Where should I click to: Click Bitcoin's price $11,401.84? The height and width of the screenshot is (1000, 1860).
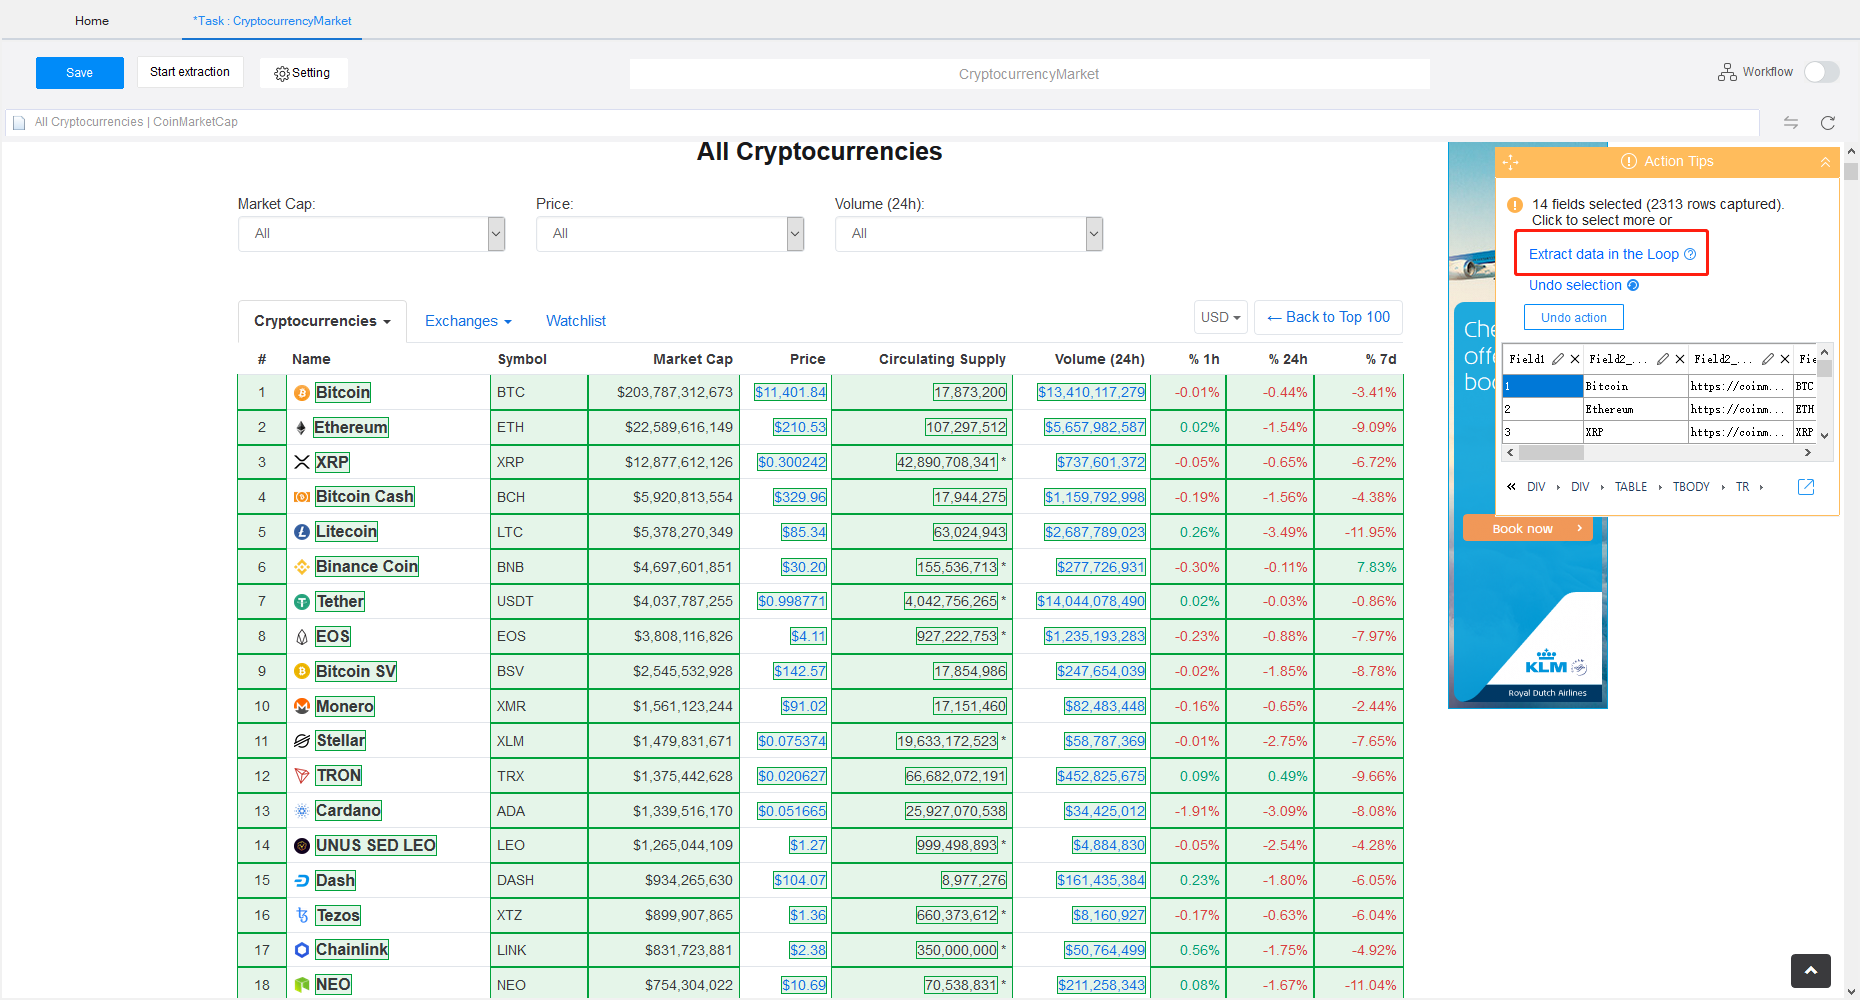(790, 392)
